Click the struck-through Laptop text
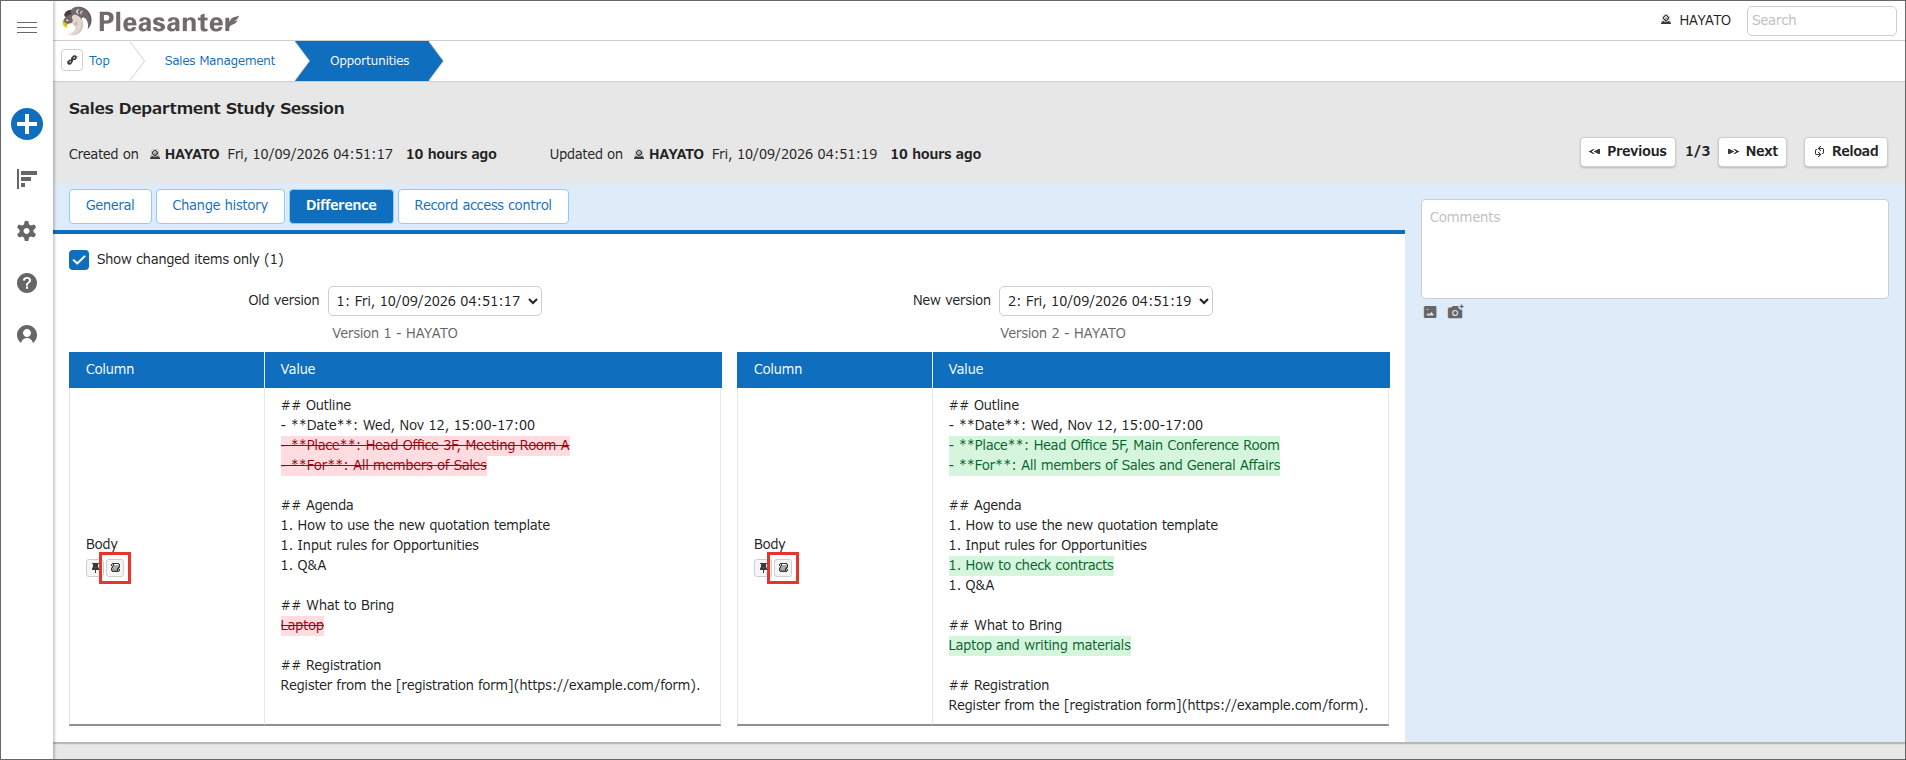 [x=302, y=626]
